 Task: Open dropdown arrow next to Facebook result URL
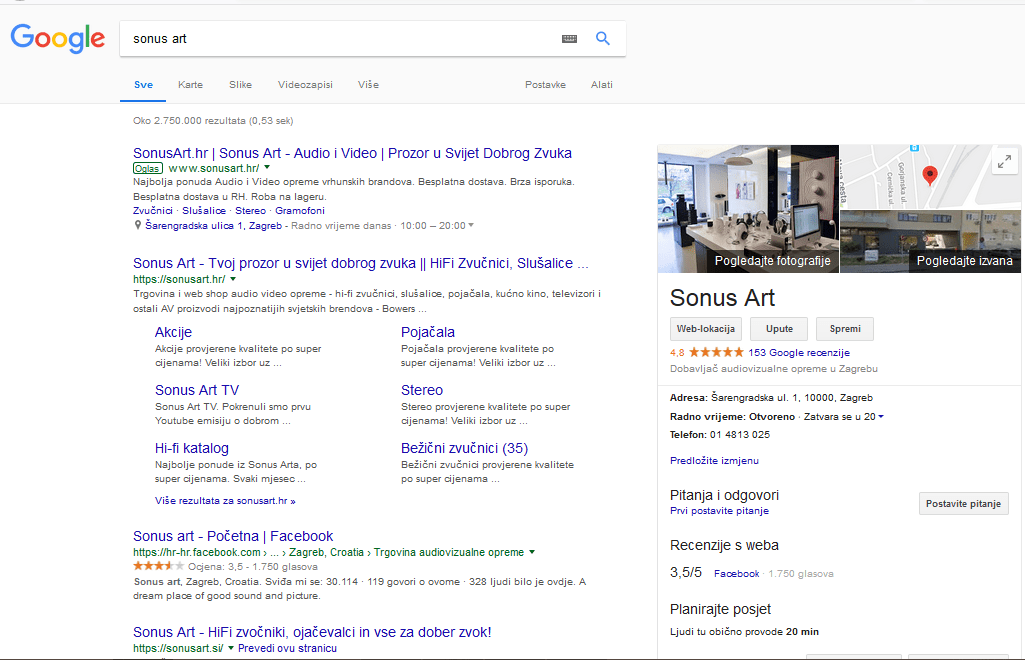(532, 552)
